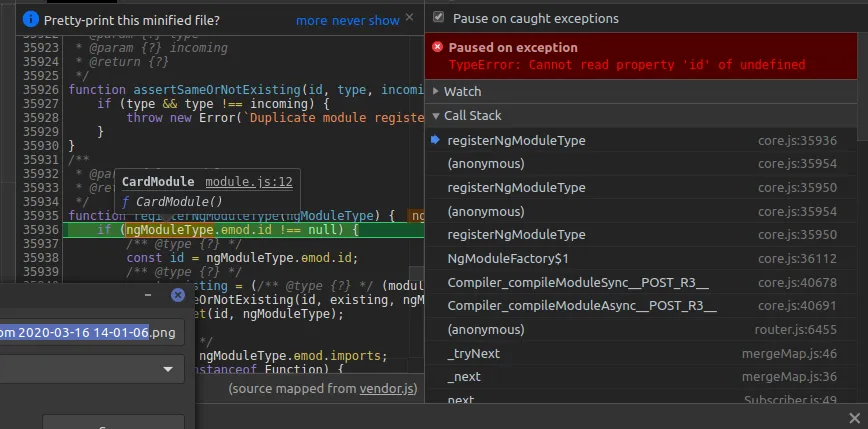The height and width of the screenshot is (429, 868).
Task: Click the blue current-frame arrow in Call Stack
Action: click(x=436, y=141)
